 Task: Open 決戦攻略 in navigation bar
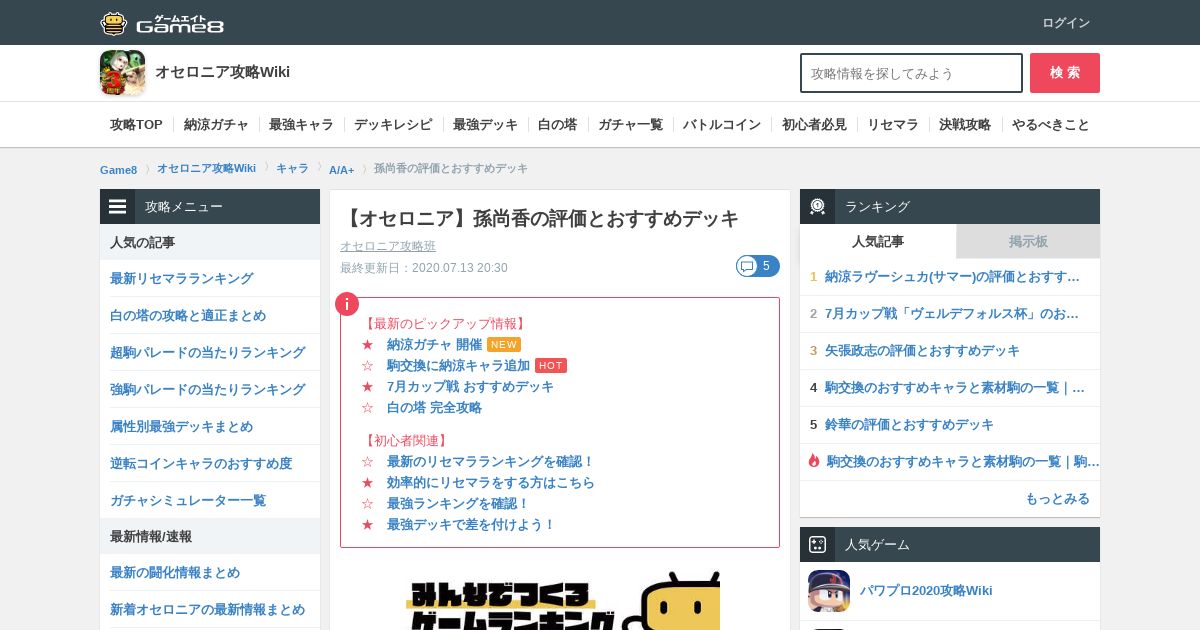click(x=965, y=125)
